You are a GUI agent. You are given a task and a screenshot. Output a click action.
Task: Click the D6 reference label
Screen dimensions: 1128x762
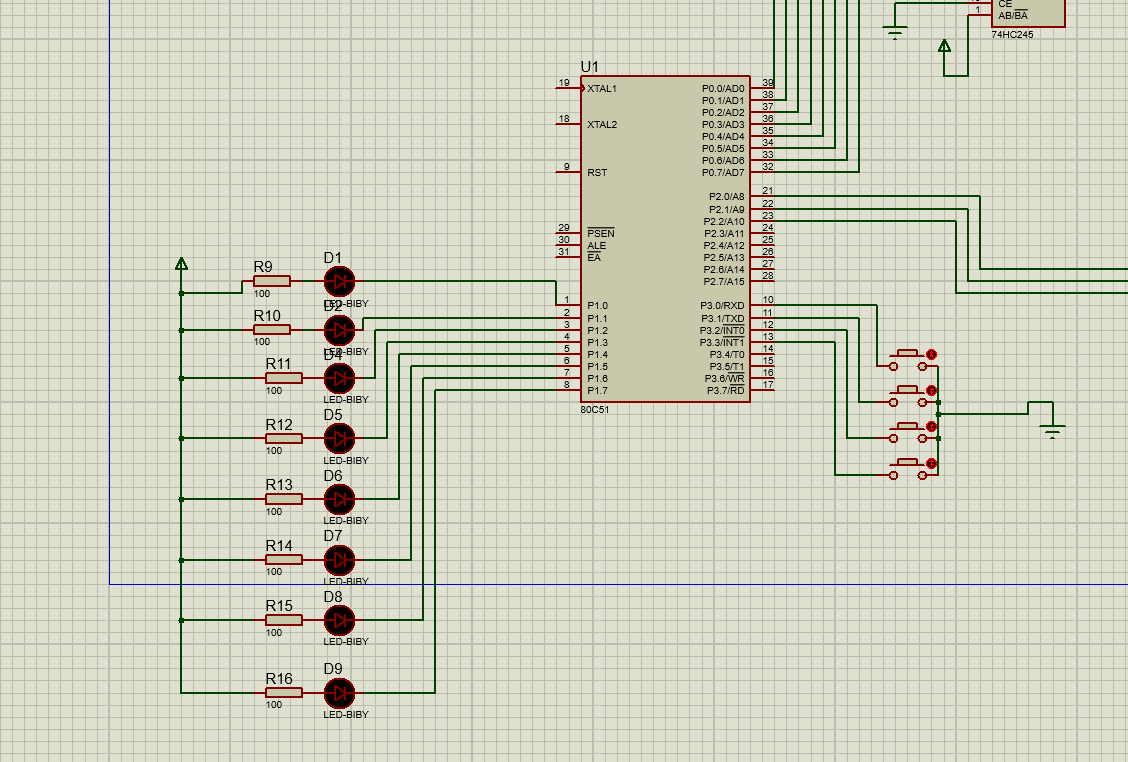pyautogui.click(x=333, y=476)
